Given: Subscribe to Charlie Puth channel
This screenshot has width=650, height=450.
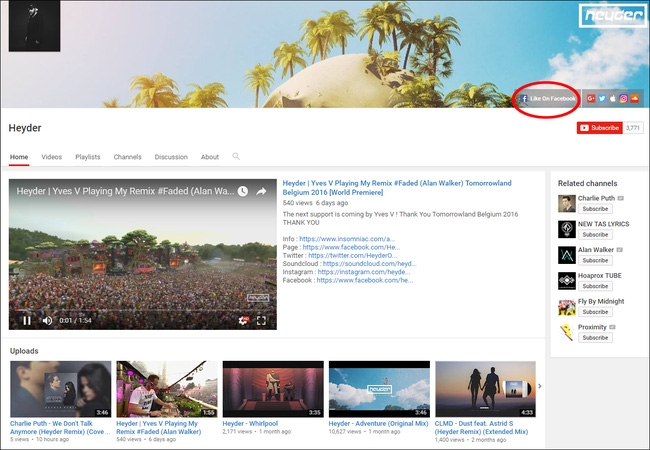Looking at the screenshot, I should 595,209.
